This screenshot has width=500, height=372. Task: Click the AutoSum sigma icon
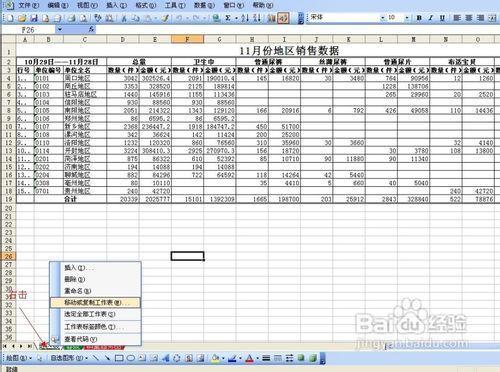coord(228,18)
